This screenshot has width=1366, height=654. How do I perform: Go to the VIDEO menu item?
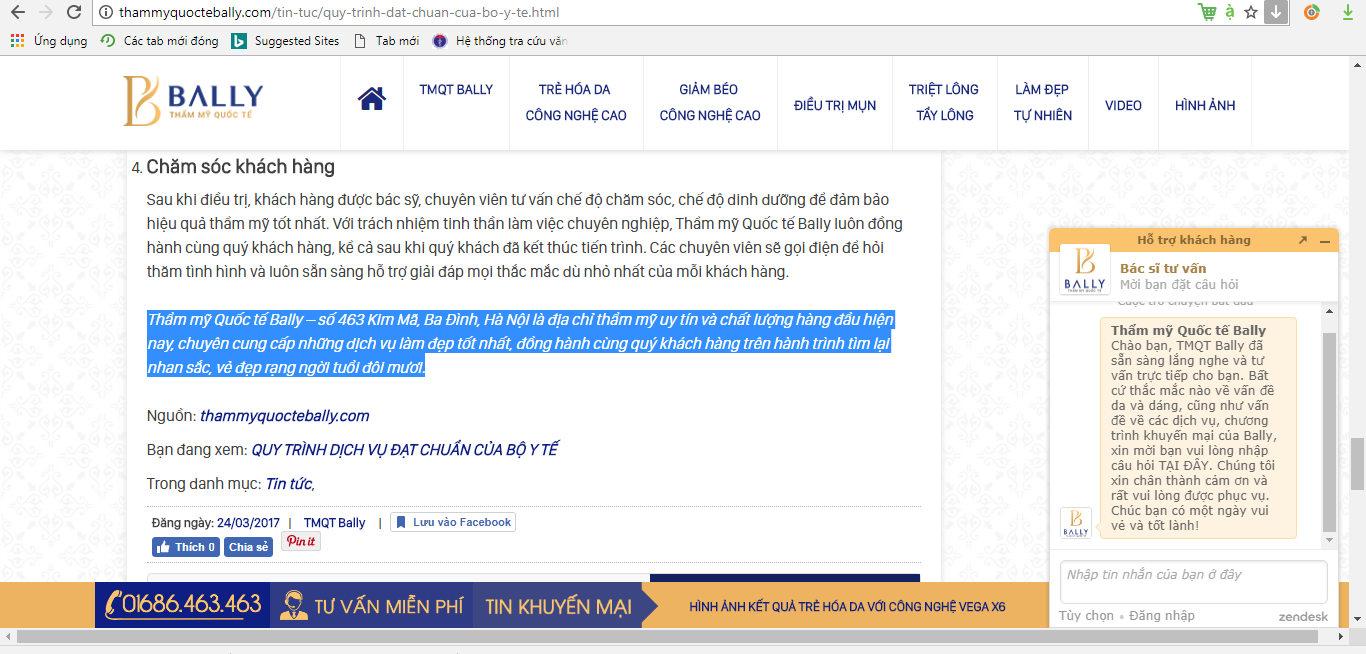(x=1123, y=105)
